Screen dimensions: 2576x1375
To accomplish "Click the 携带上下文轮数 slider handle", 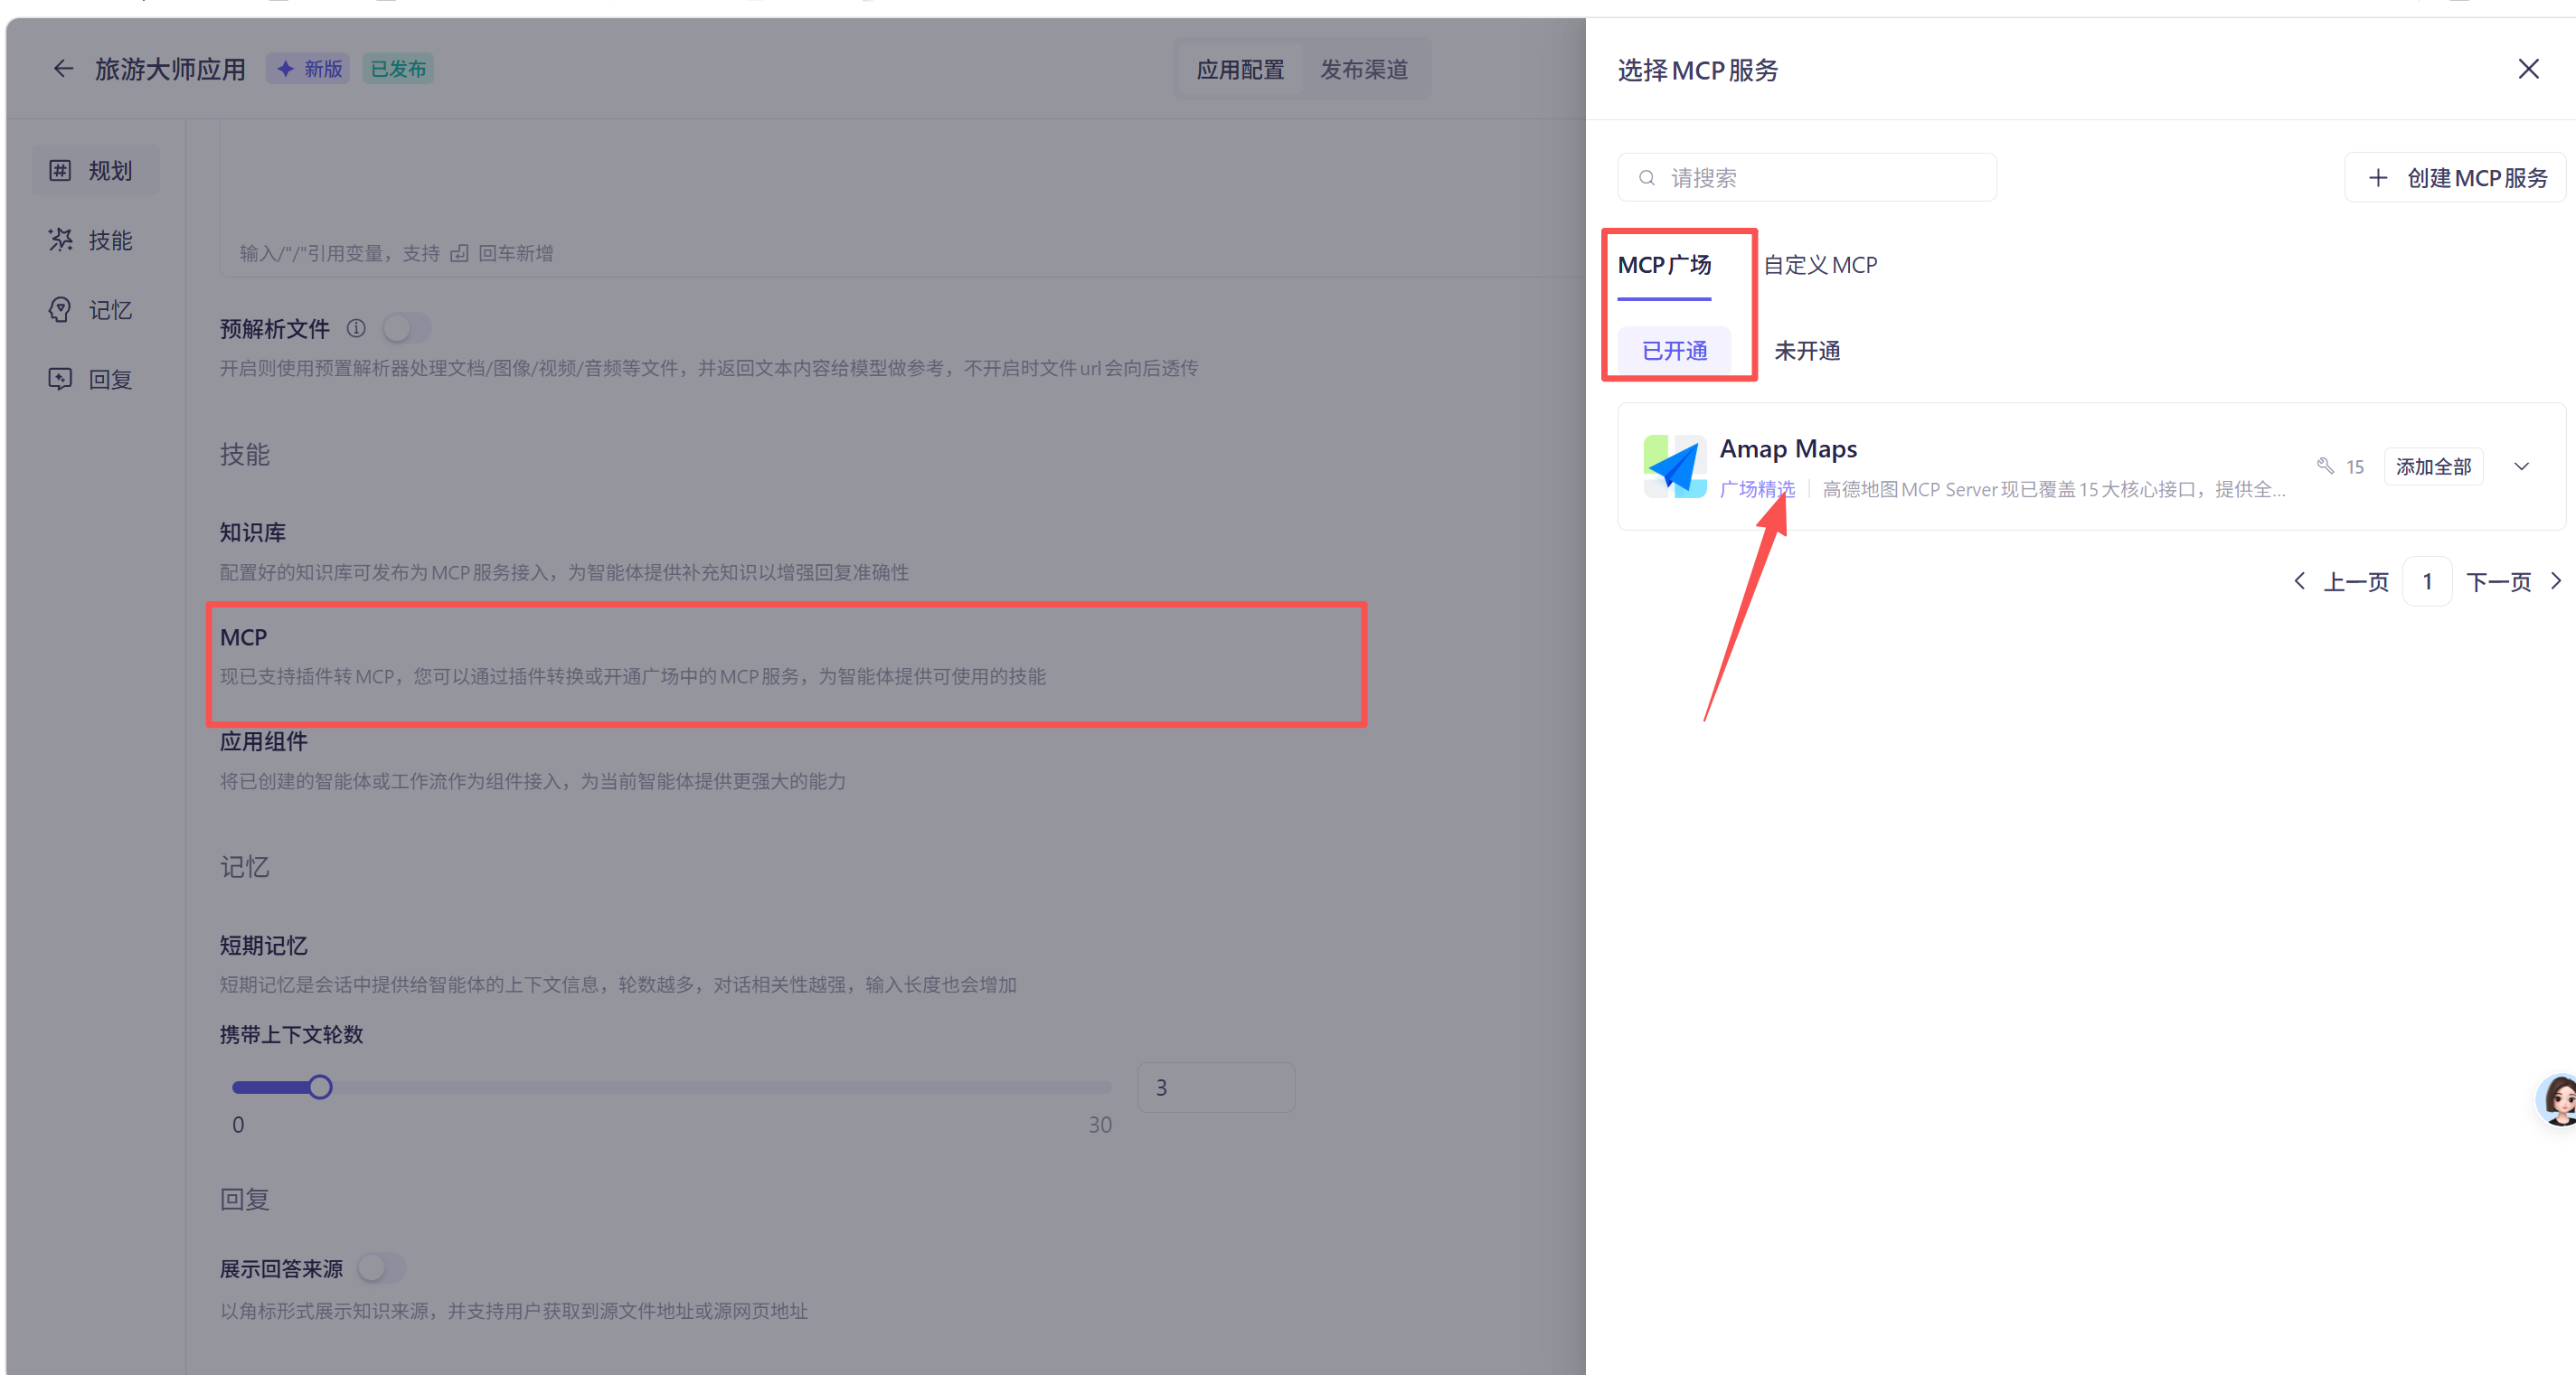I will (320, 1087).
